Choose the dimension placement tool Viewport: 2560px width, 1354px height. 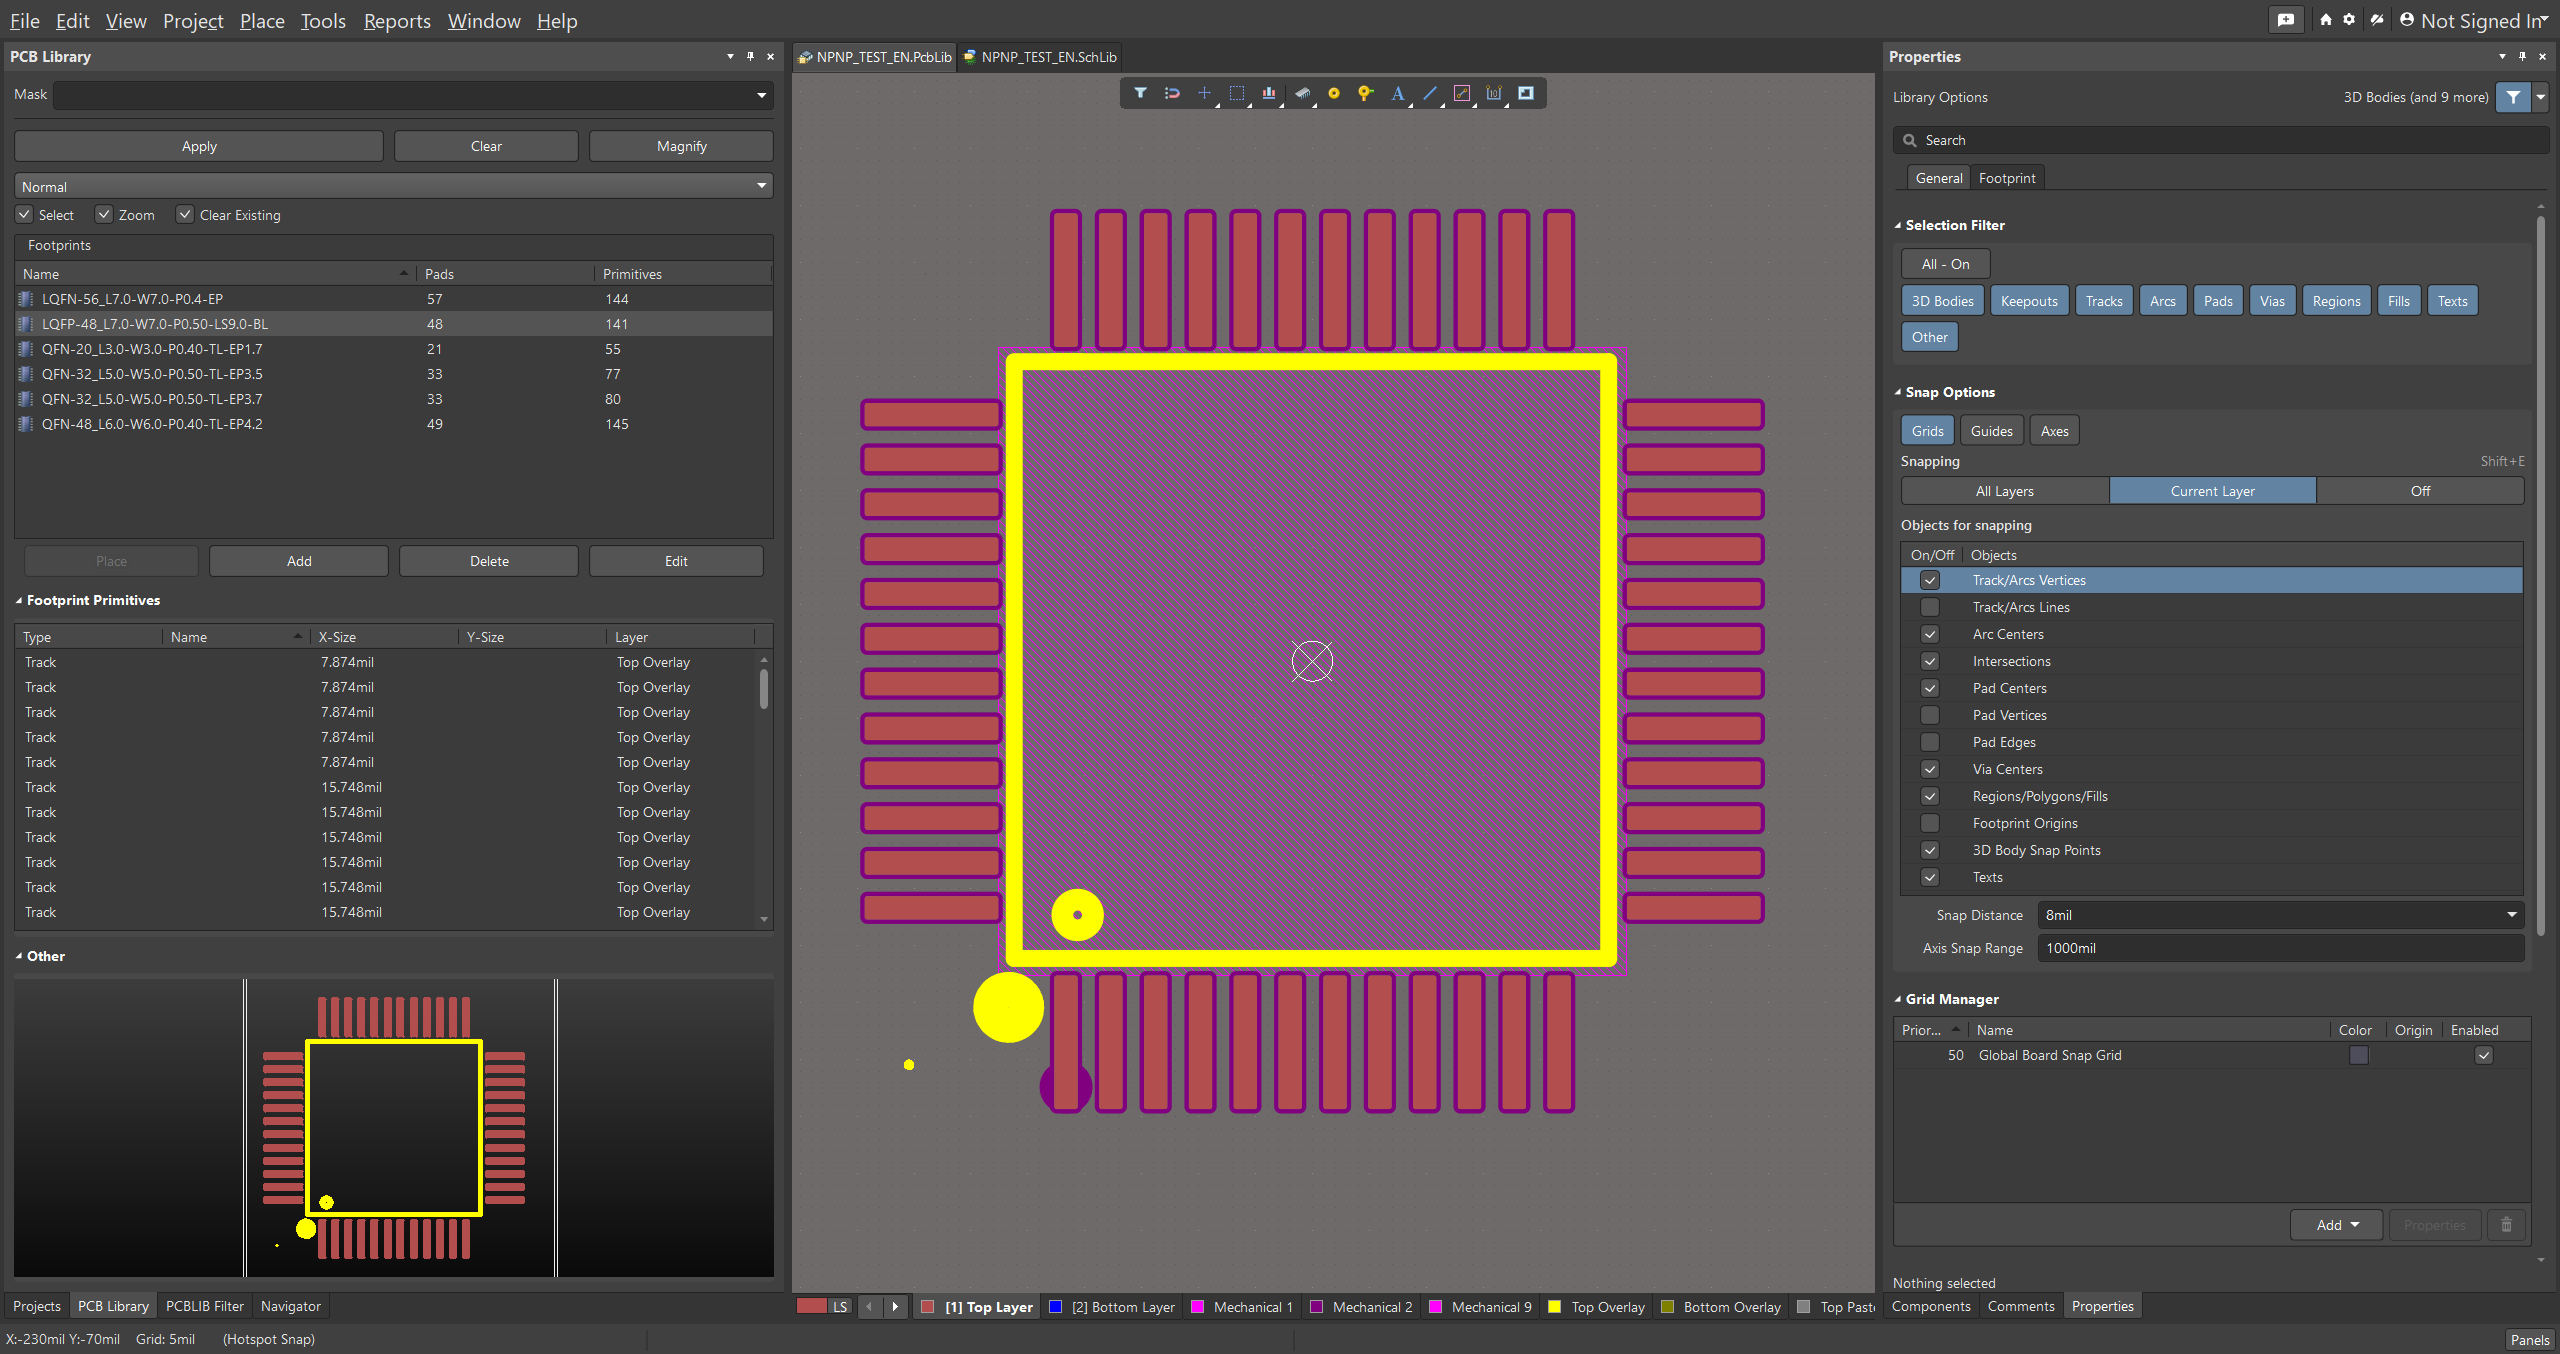pos(1494,93)
